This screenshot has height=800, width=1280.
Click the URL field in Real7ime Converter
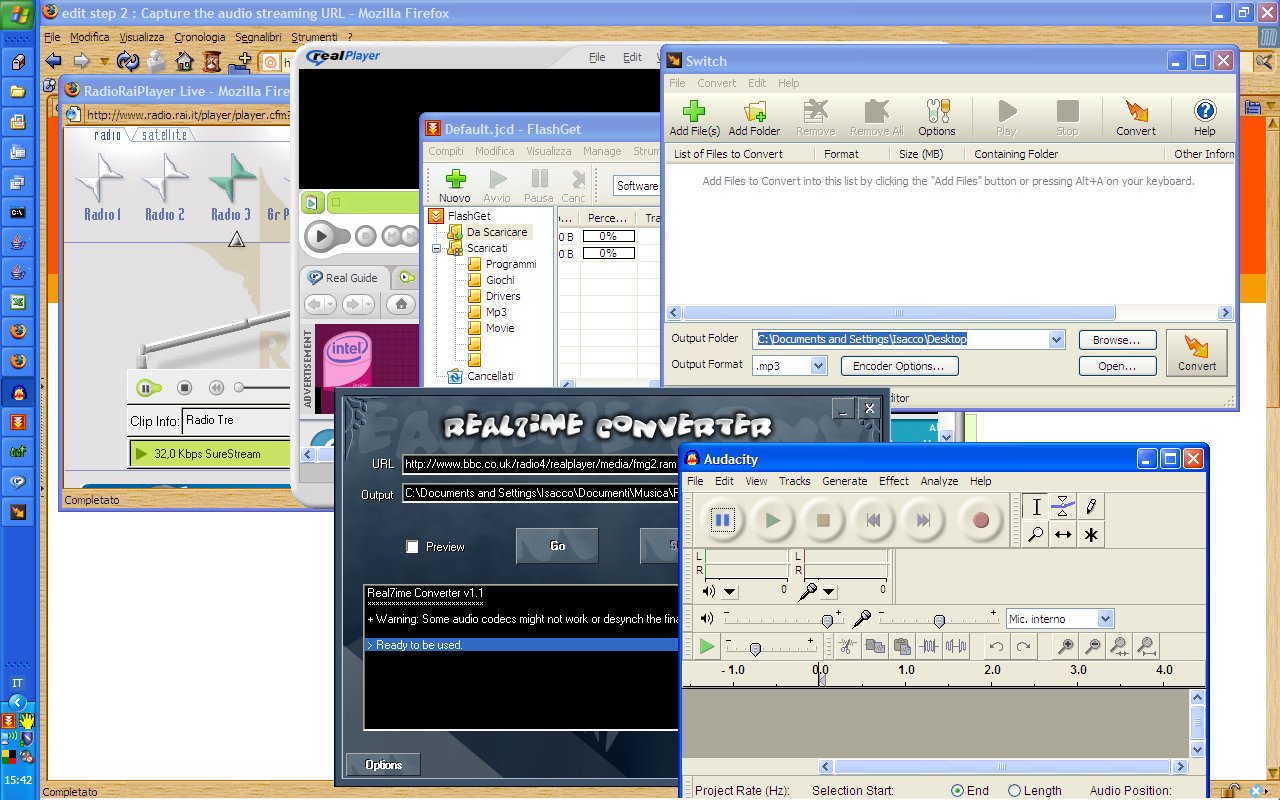tap(540, 464)
